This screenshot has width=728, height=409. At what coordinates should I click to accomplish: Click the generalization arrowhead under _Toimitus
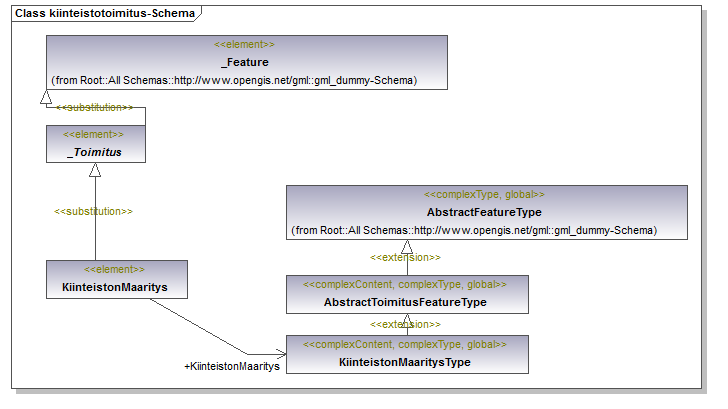click(95, 170)
